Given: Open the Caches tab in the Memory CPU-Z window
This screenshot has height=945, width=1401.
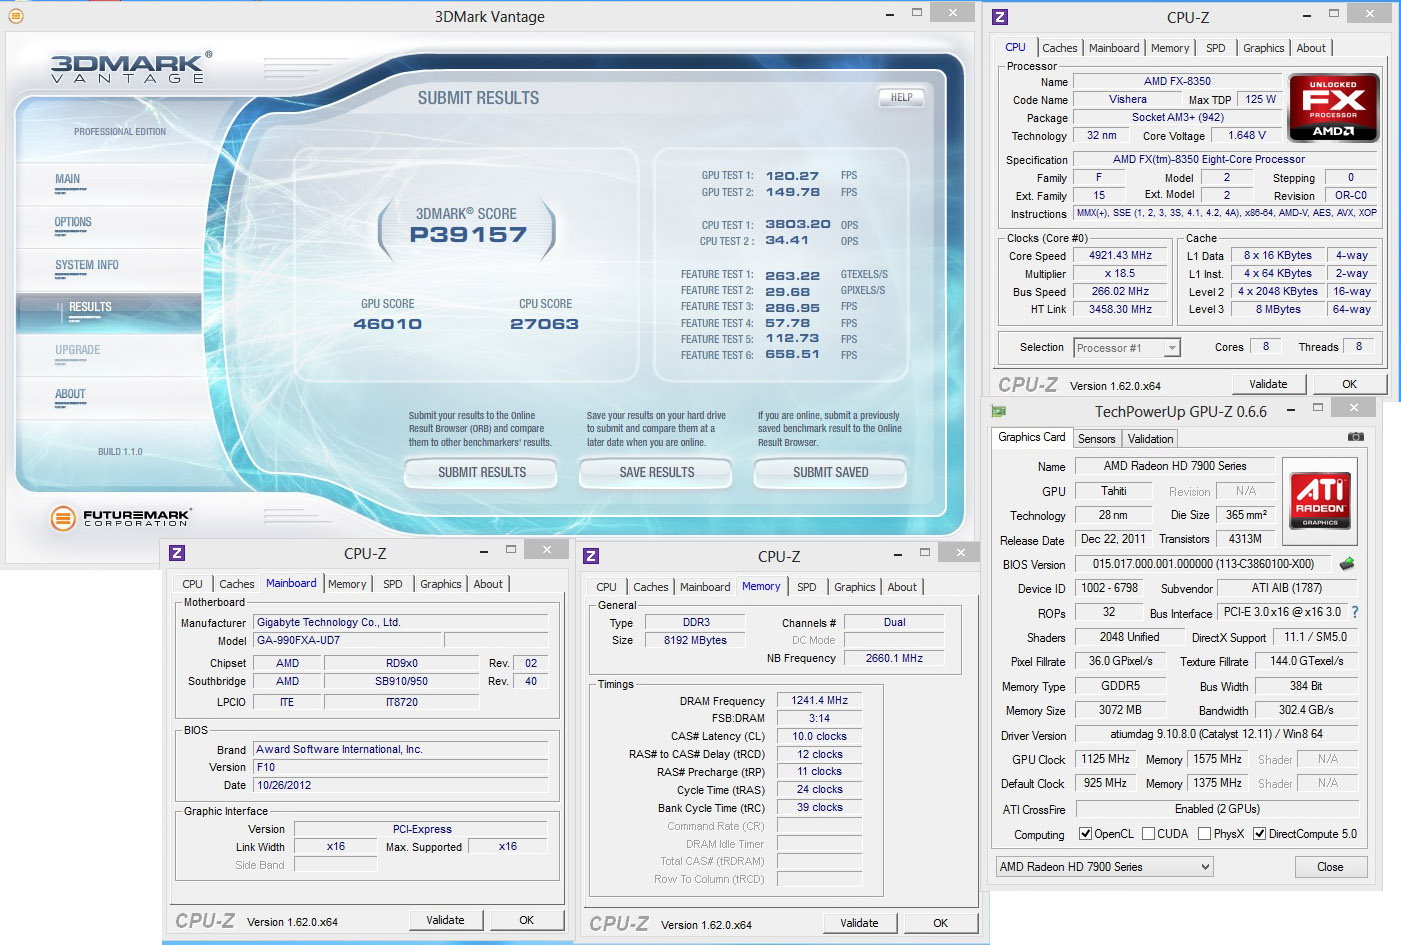Looking at the screenshot, I should (651, 587).
